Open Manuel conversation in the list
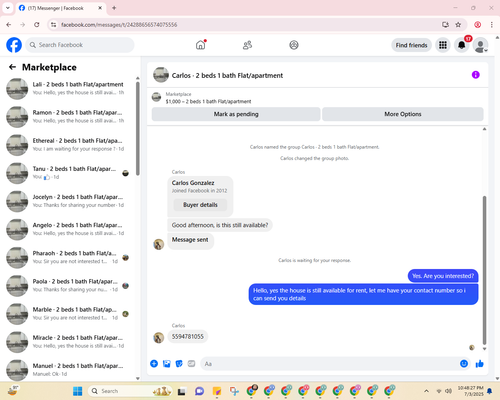The height and width of the screenshot is (400, 500). point(68,370)
